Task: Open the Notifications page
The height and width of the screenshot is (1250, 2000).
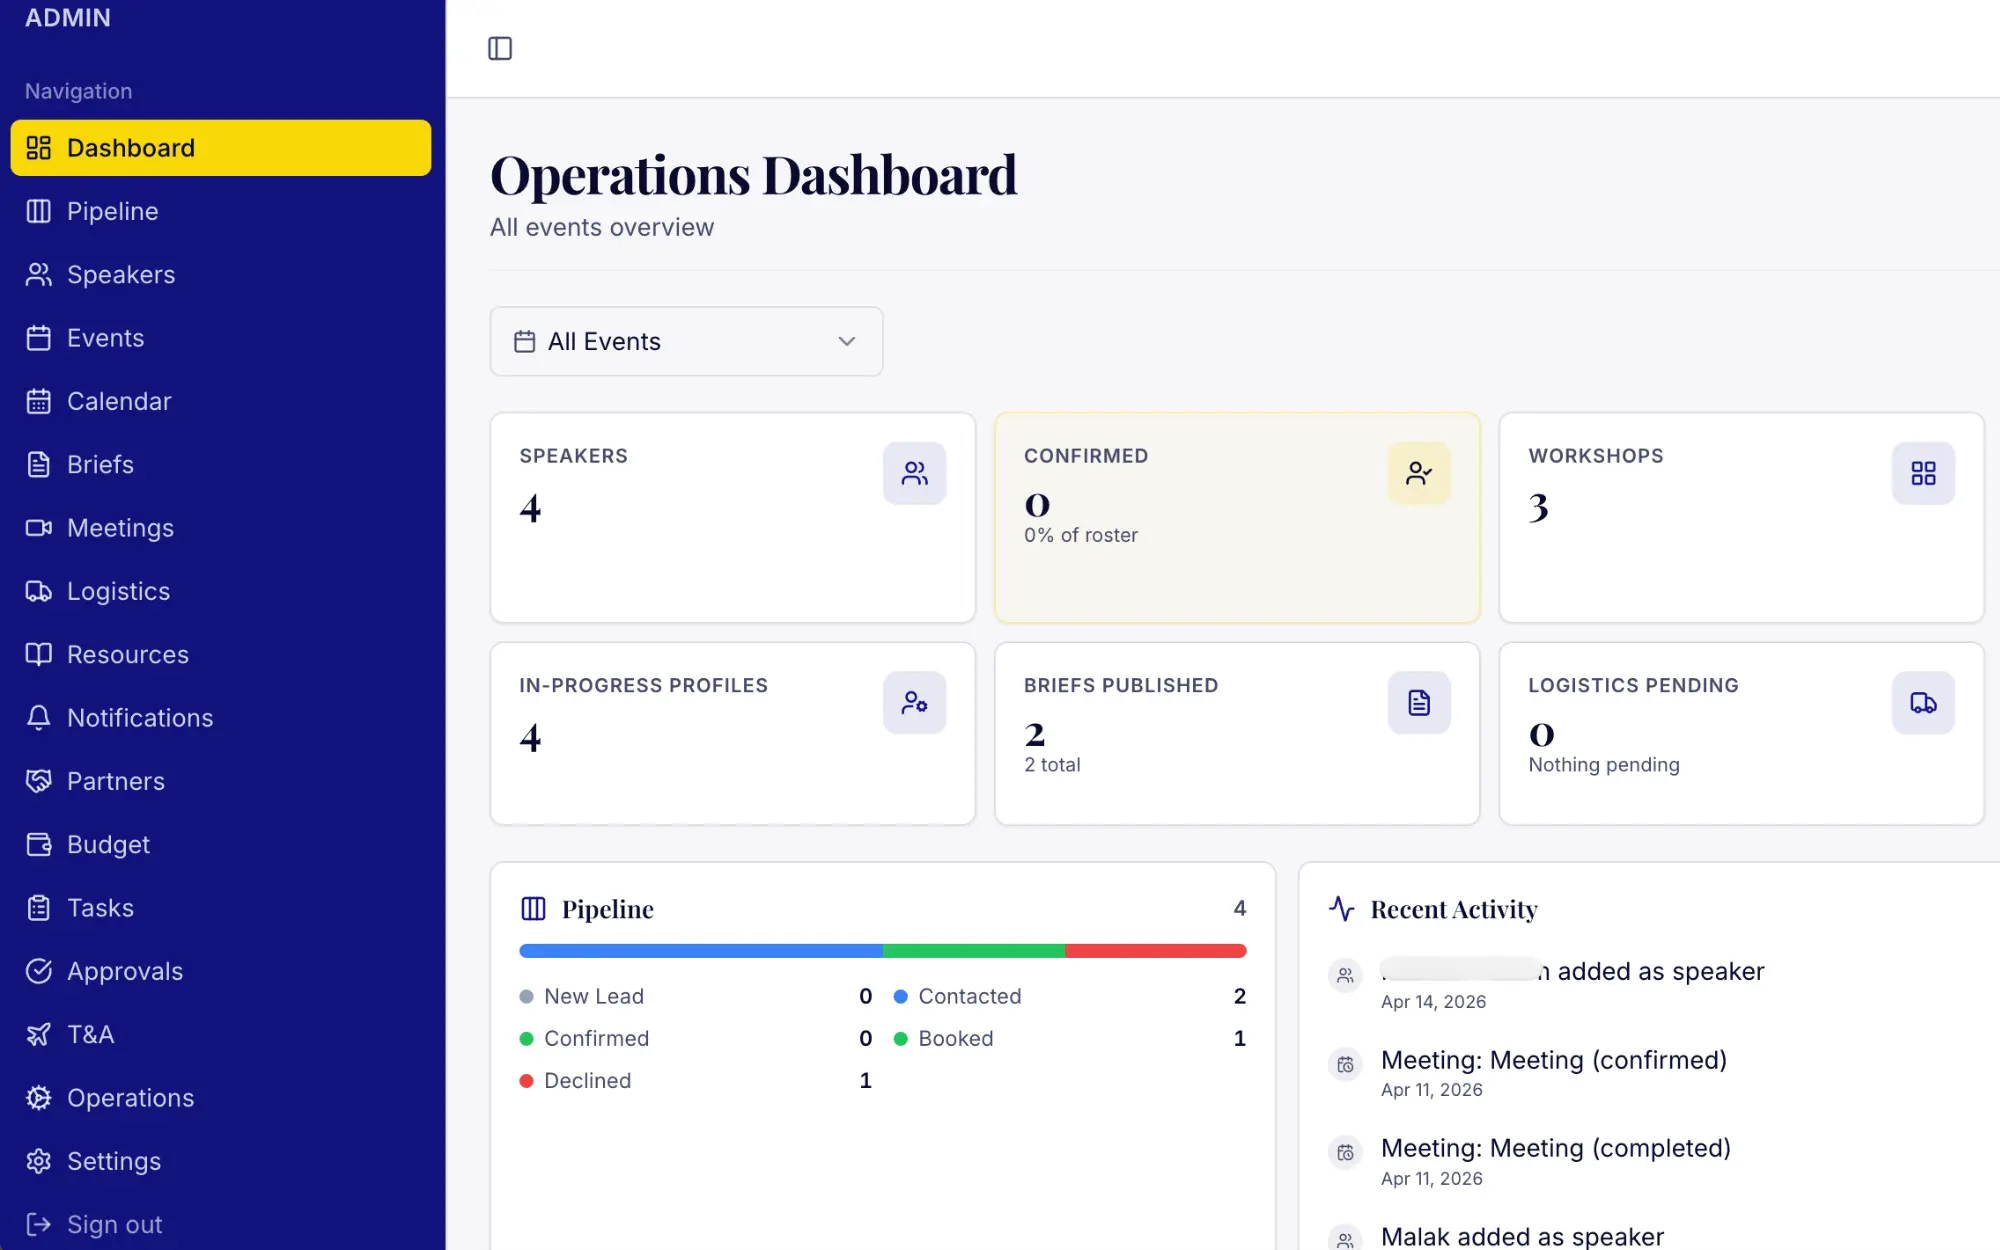Action: (221, 718)
